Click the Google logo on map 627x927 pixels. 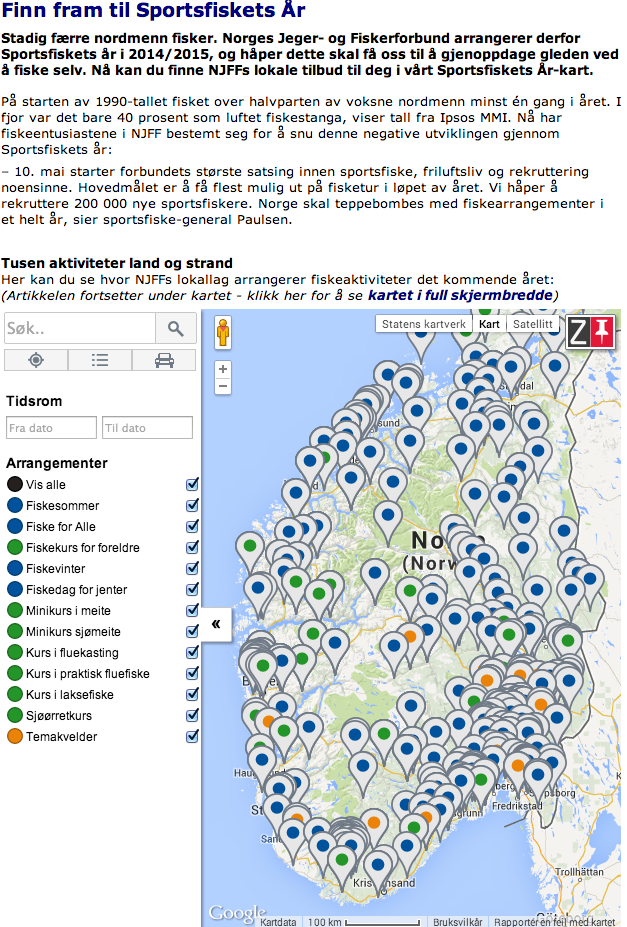point(237,912)
